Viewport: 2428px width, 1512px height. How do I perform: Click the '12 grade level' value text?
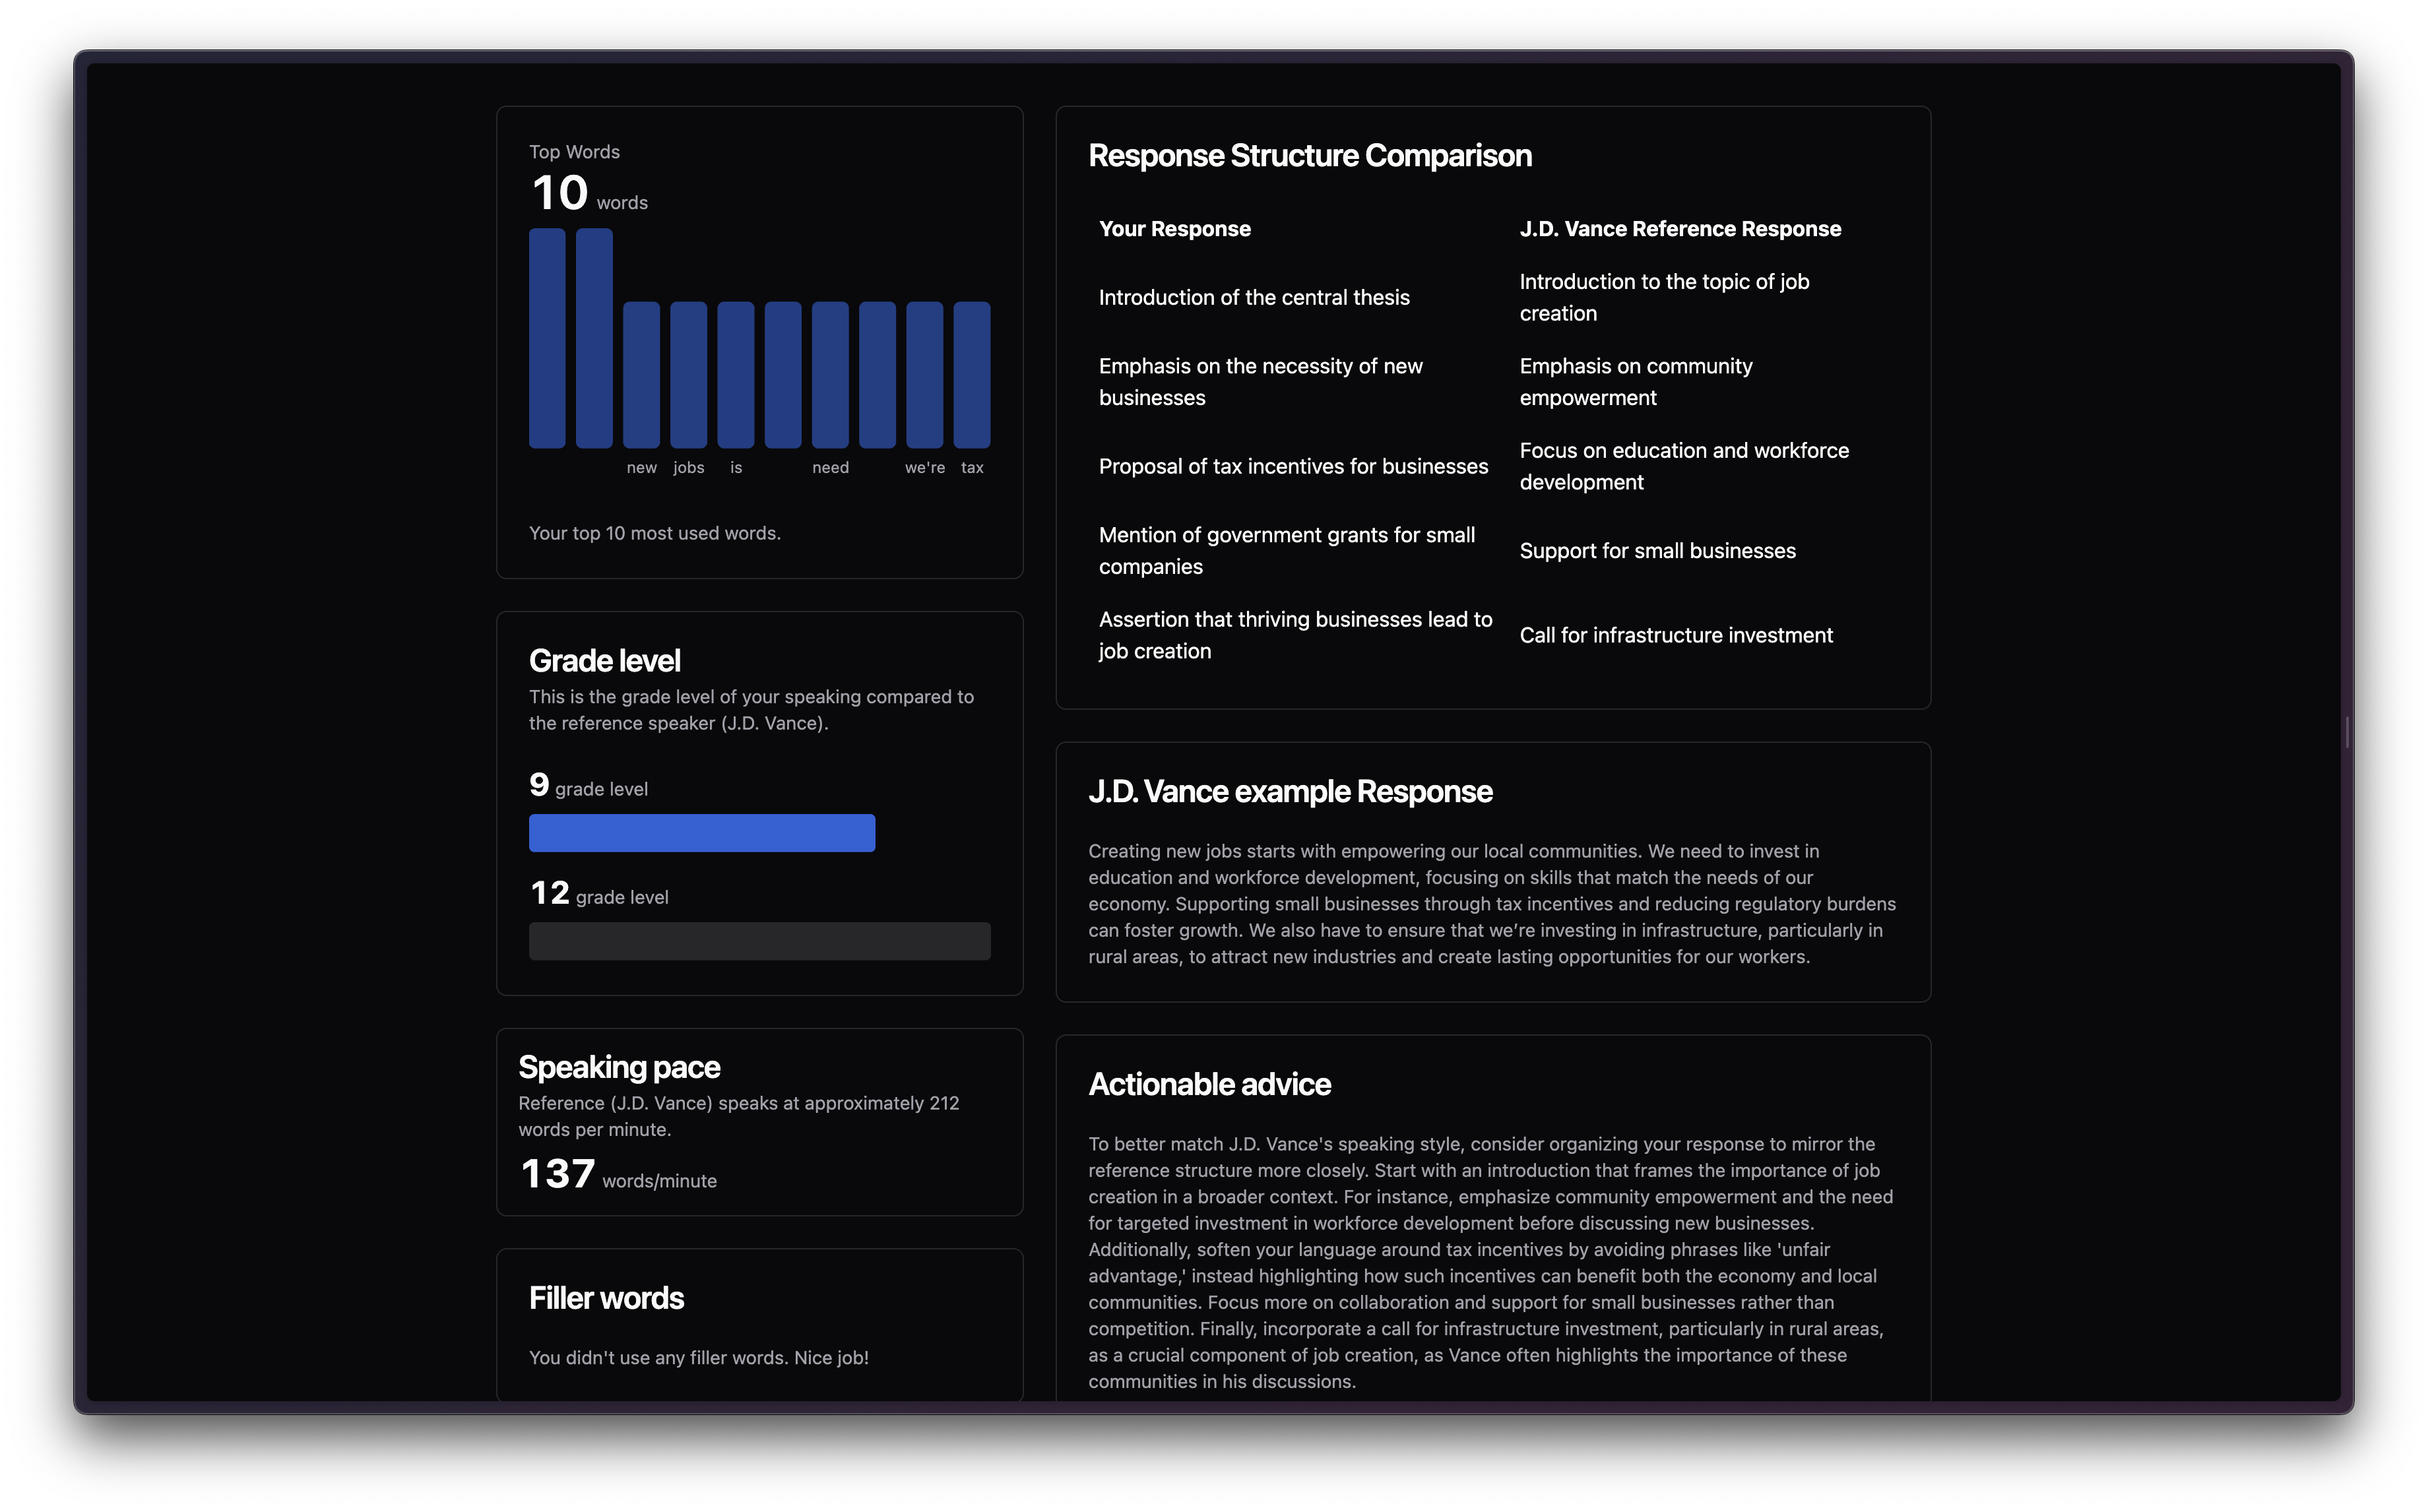tap(599, 893)
